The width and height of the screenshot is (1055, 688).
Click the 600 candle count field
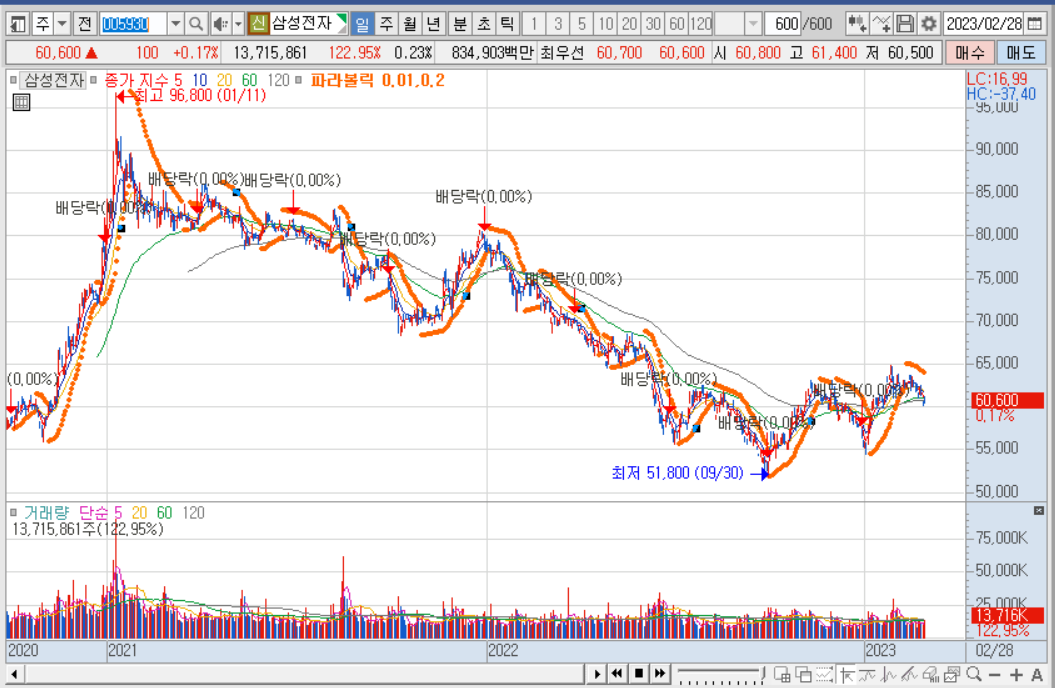(x=783, y=24)
